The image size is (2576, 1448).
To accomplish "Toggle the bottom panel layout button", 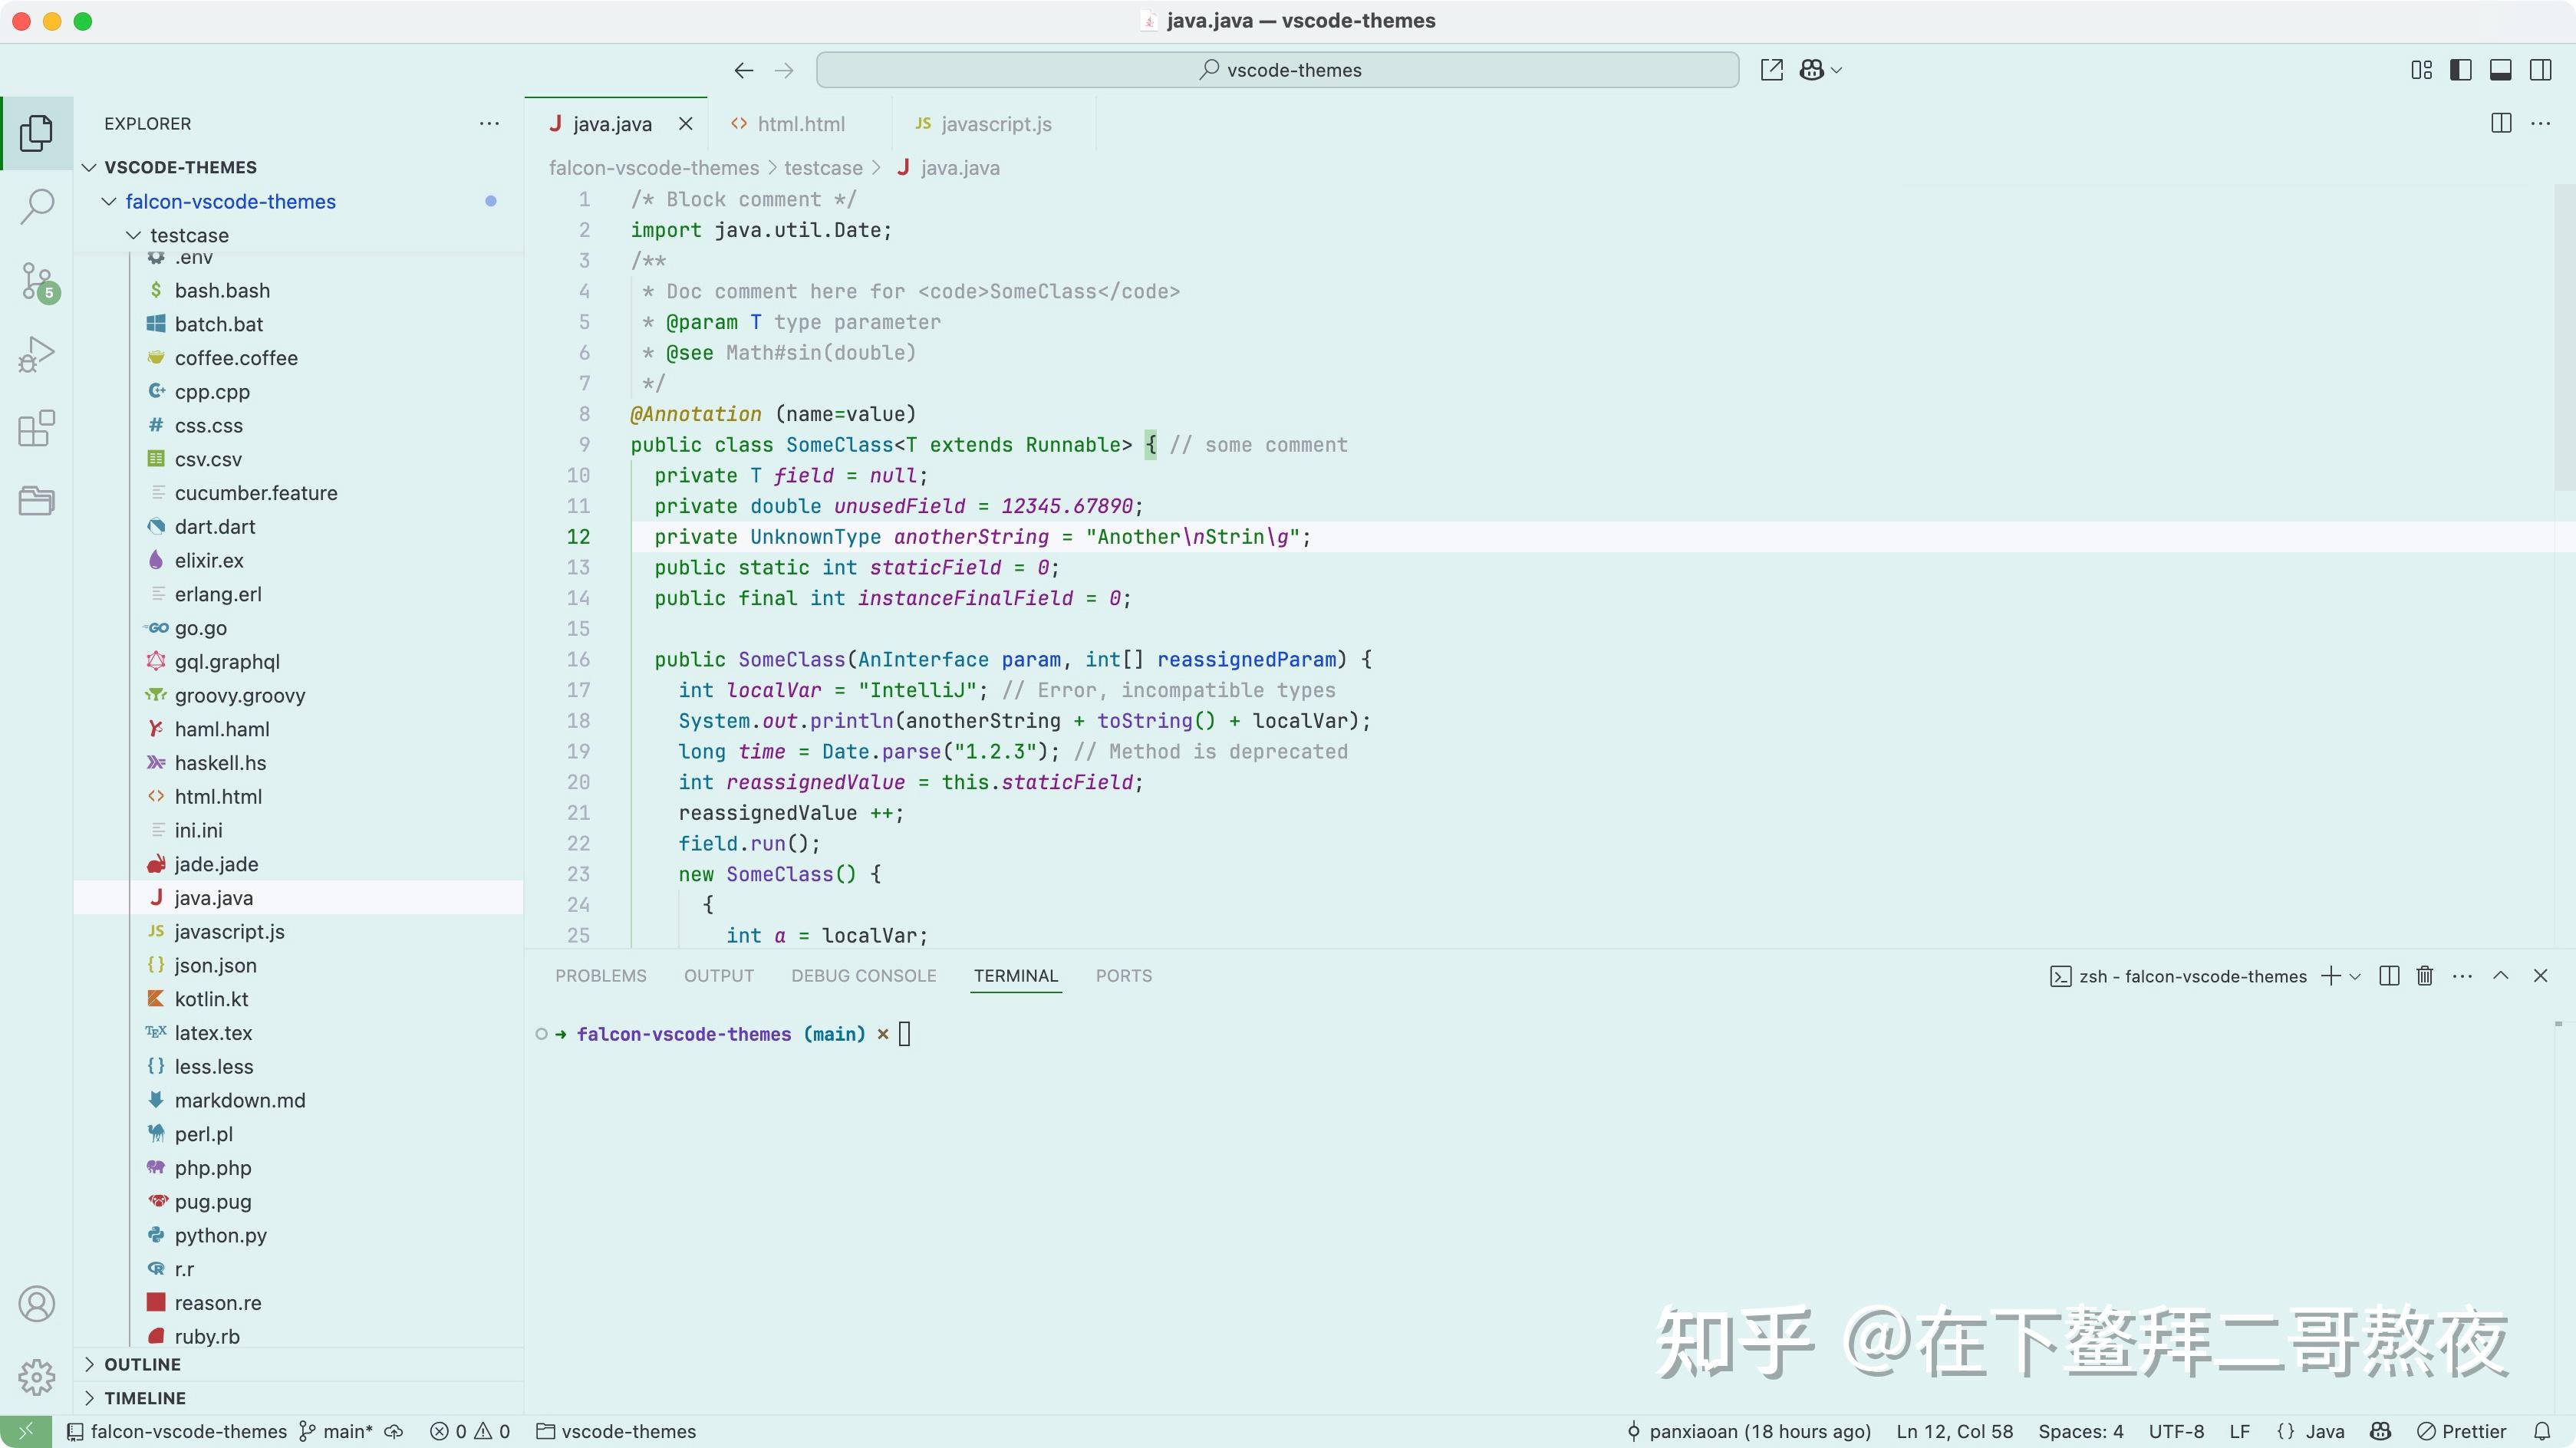I will [2500, 70].
